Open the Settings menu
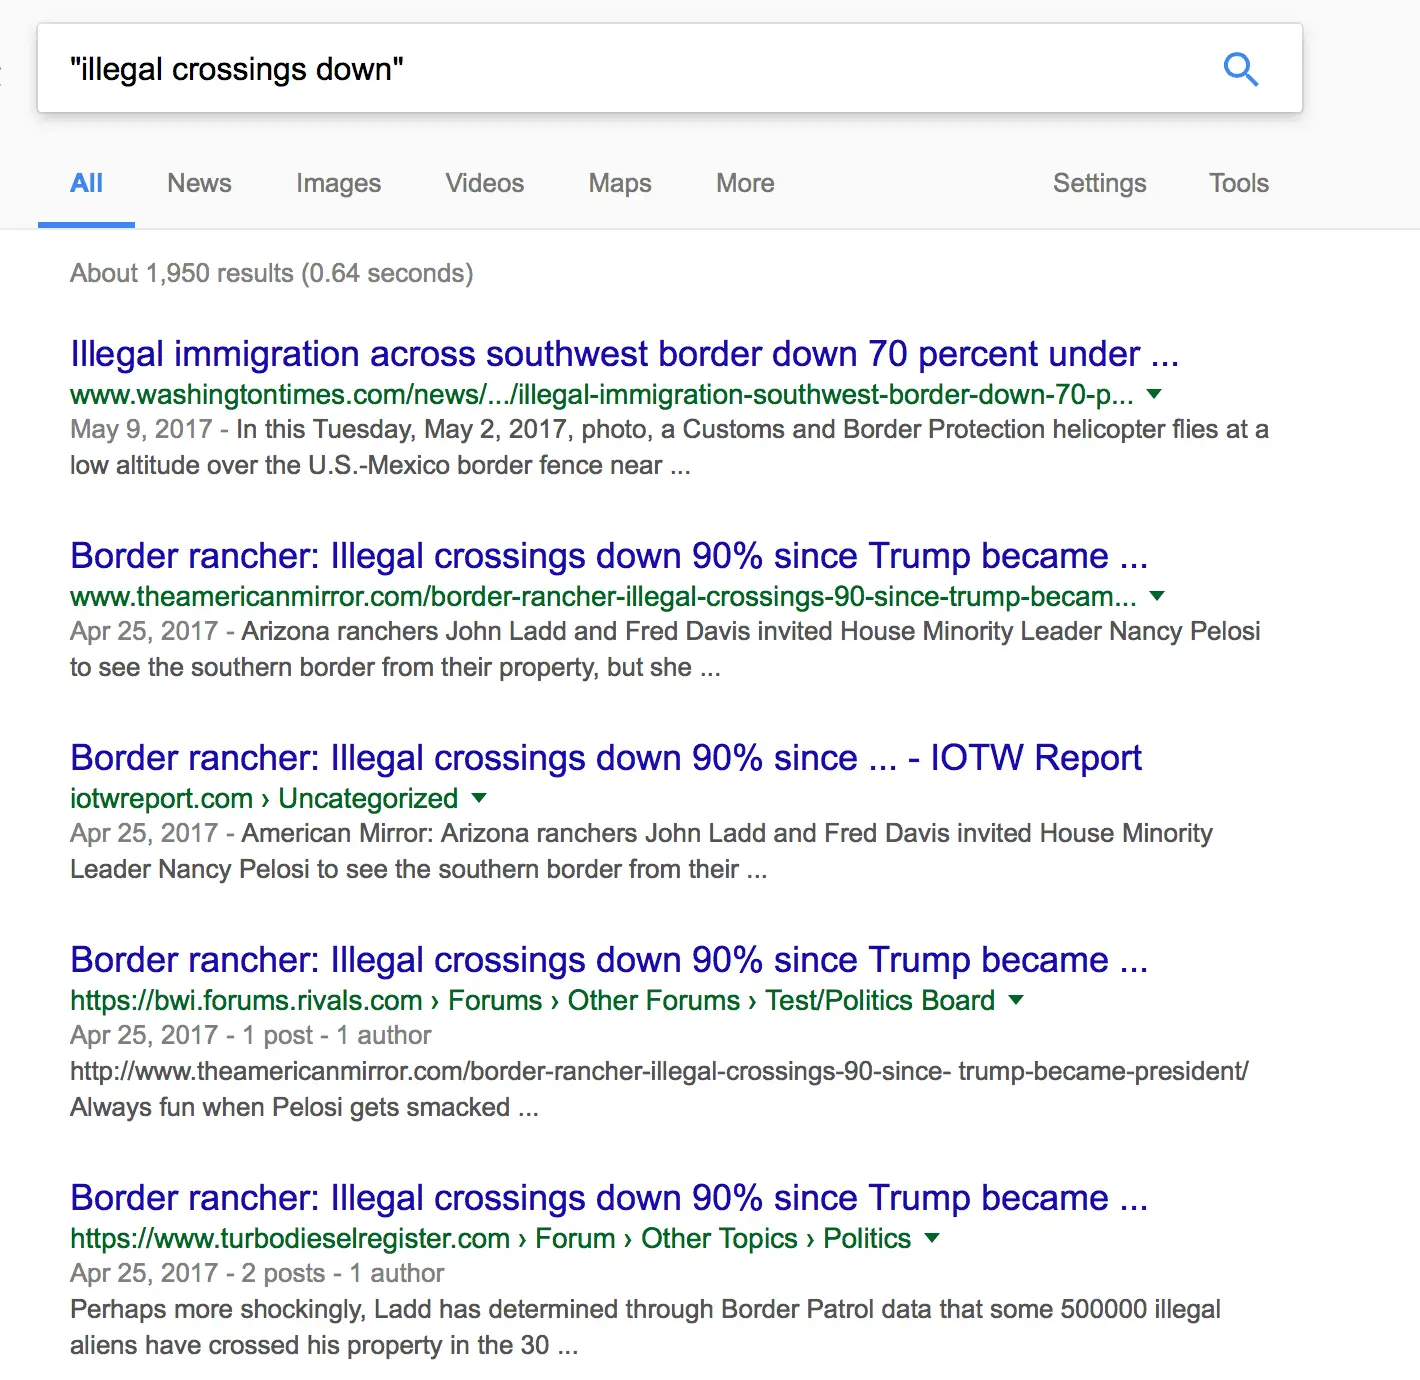 (1099, 183)
